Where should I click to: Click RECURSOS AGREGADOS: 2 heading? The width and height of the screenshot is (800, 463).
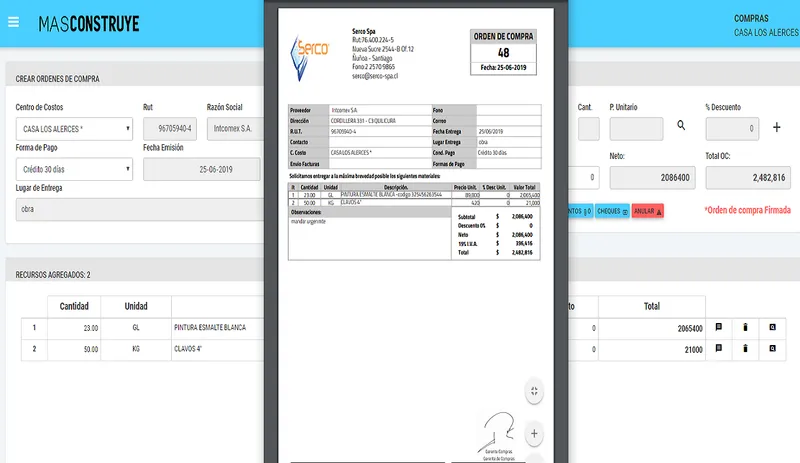pos(53,275)
